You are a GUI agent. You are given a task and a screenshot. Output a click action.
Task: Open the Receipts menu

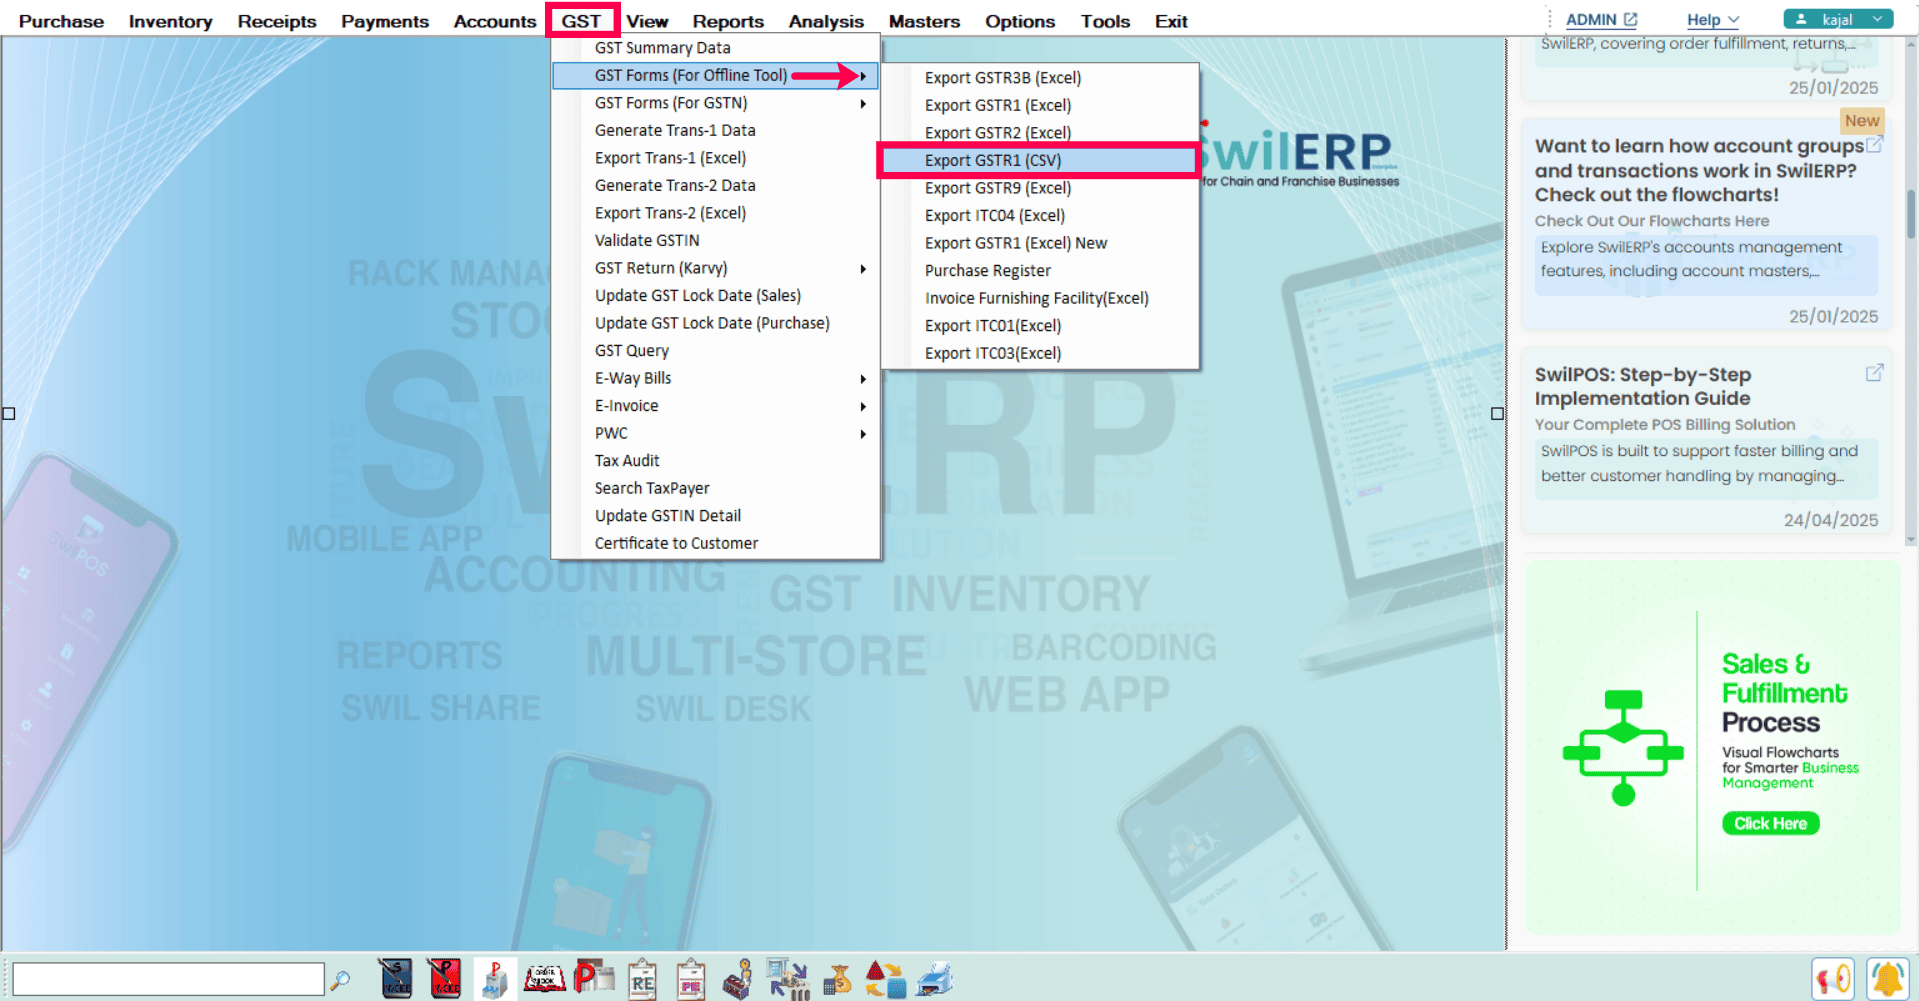277,21
